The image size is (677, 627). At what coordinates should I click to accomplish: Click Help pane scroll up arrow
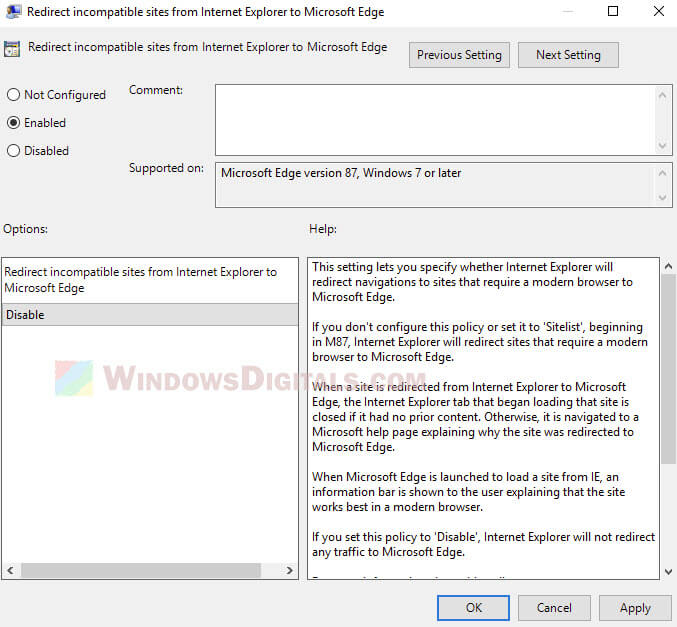pos(668,266)
